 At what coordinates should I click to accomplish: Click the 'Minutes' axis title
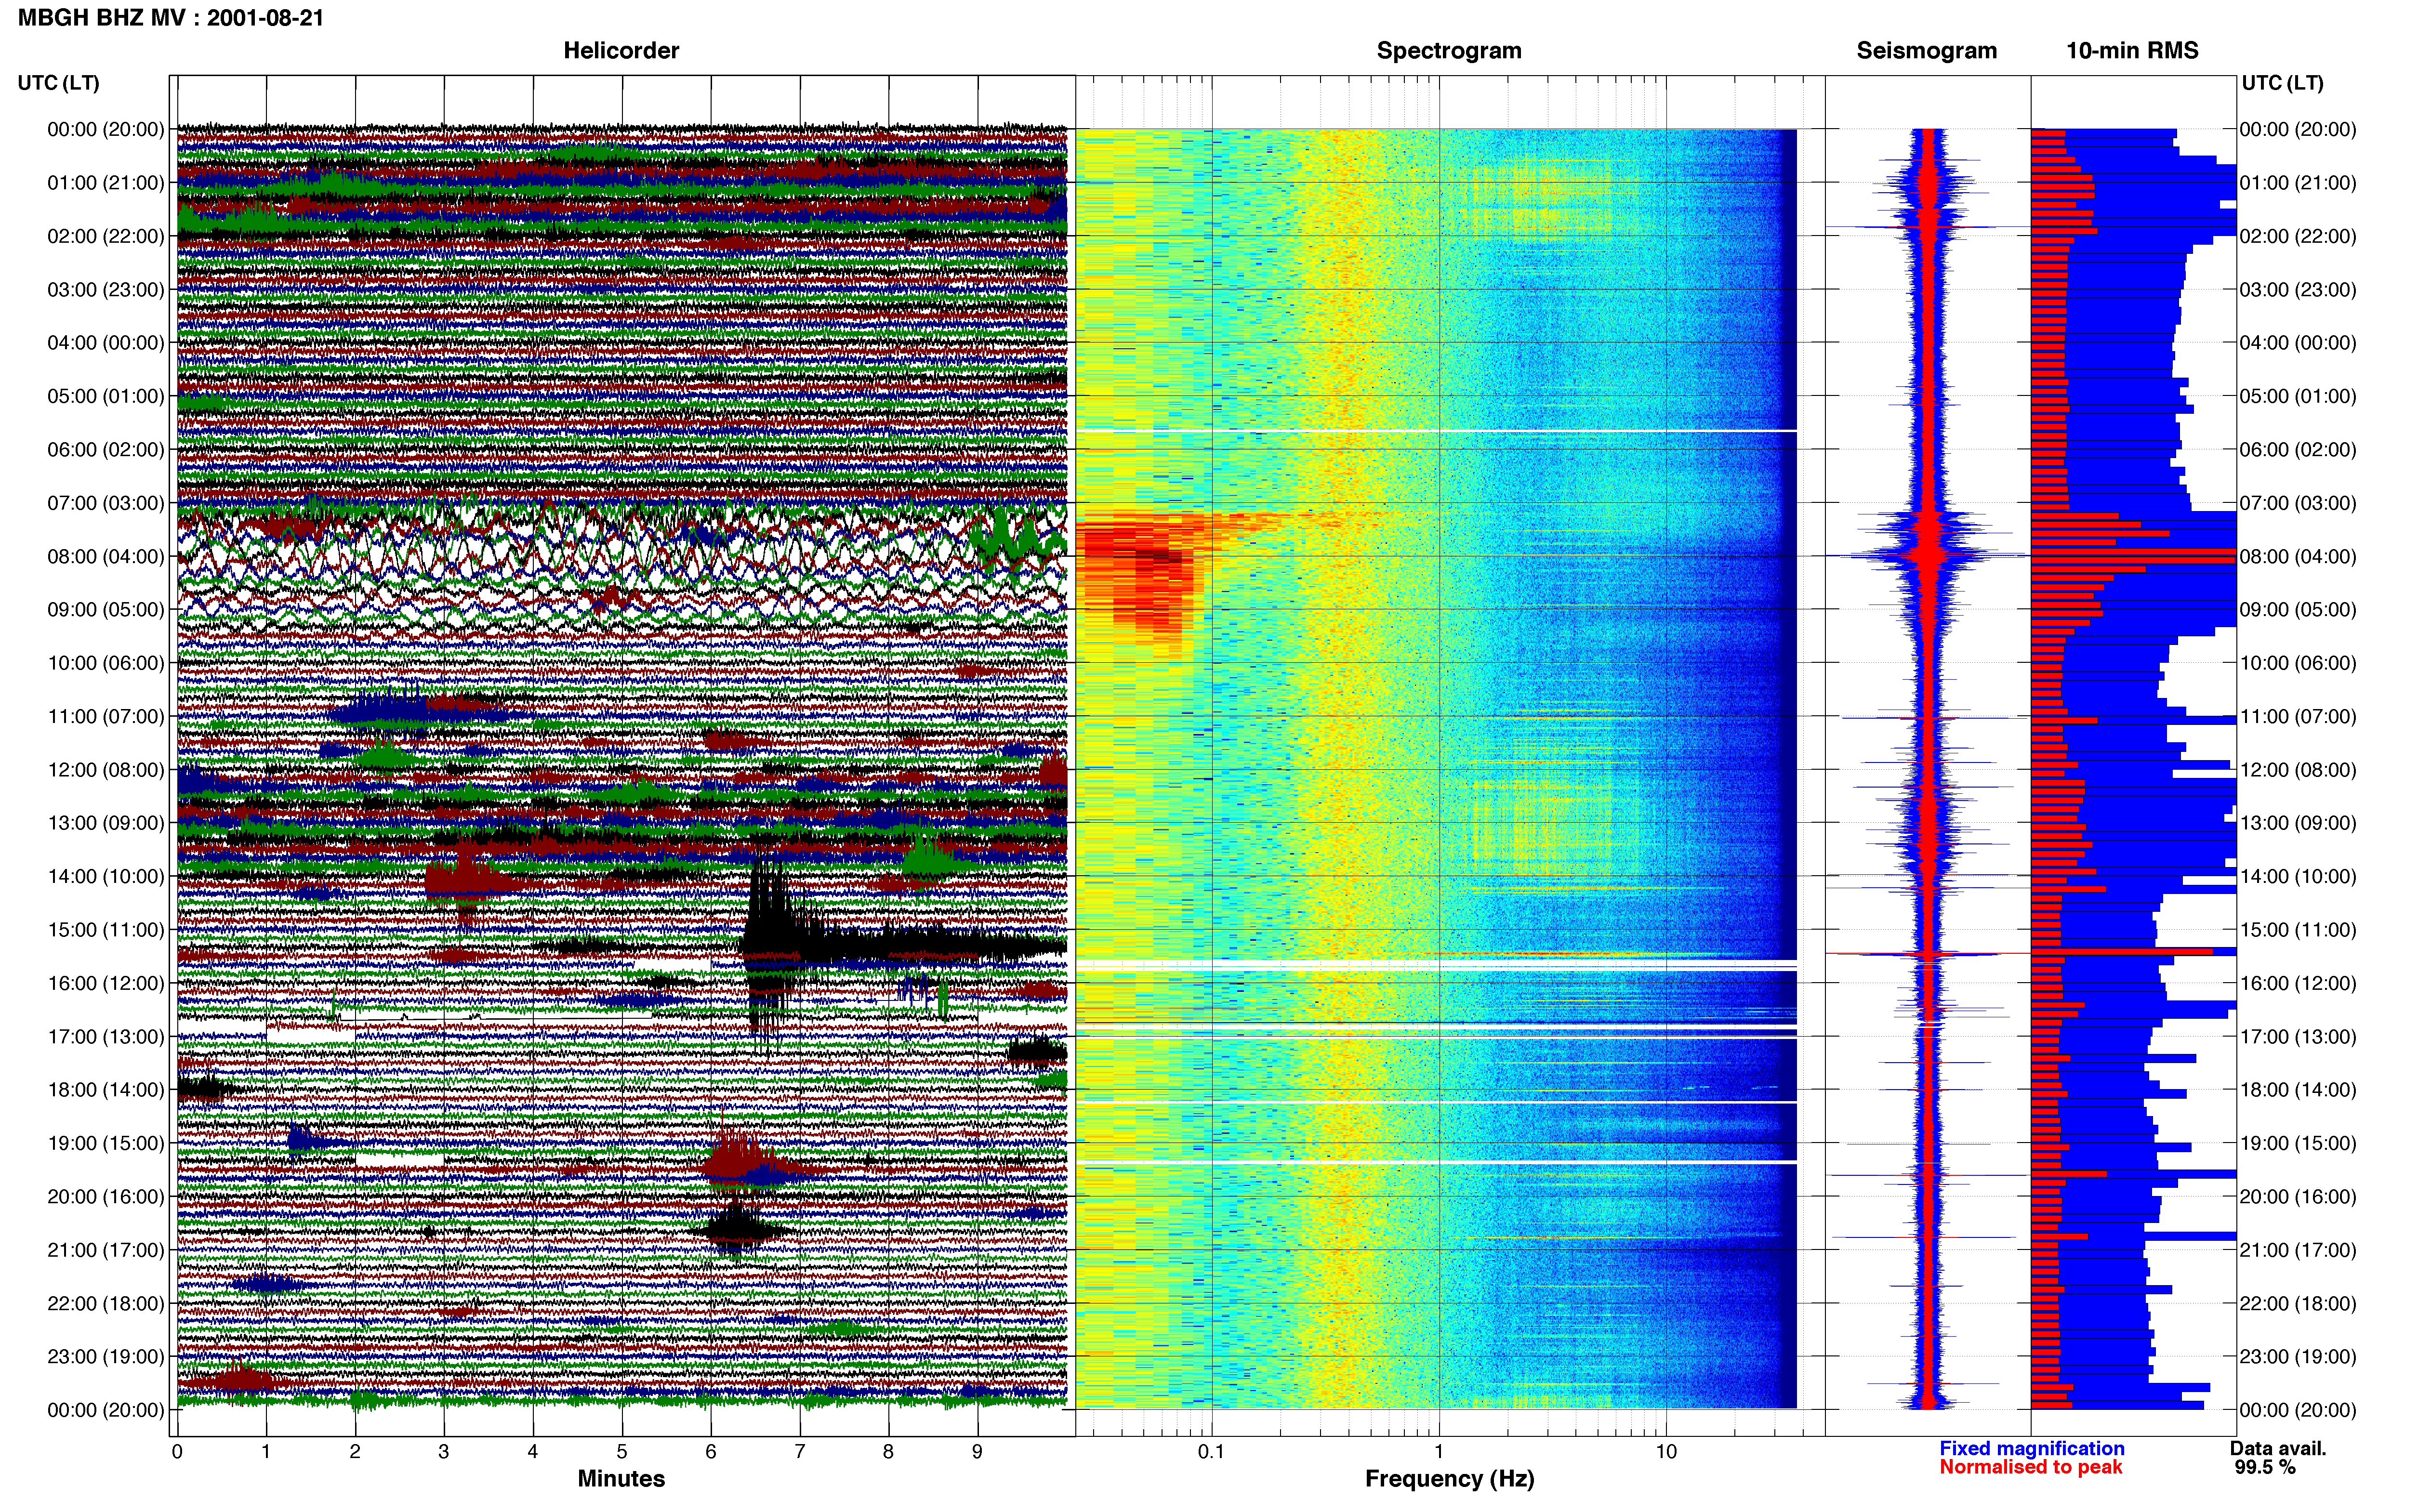click(x=621, y=1478)
